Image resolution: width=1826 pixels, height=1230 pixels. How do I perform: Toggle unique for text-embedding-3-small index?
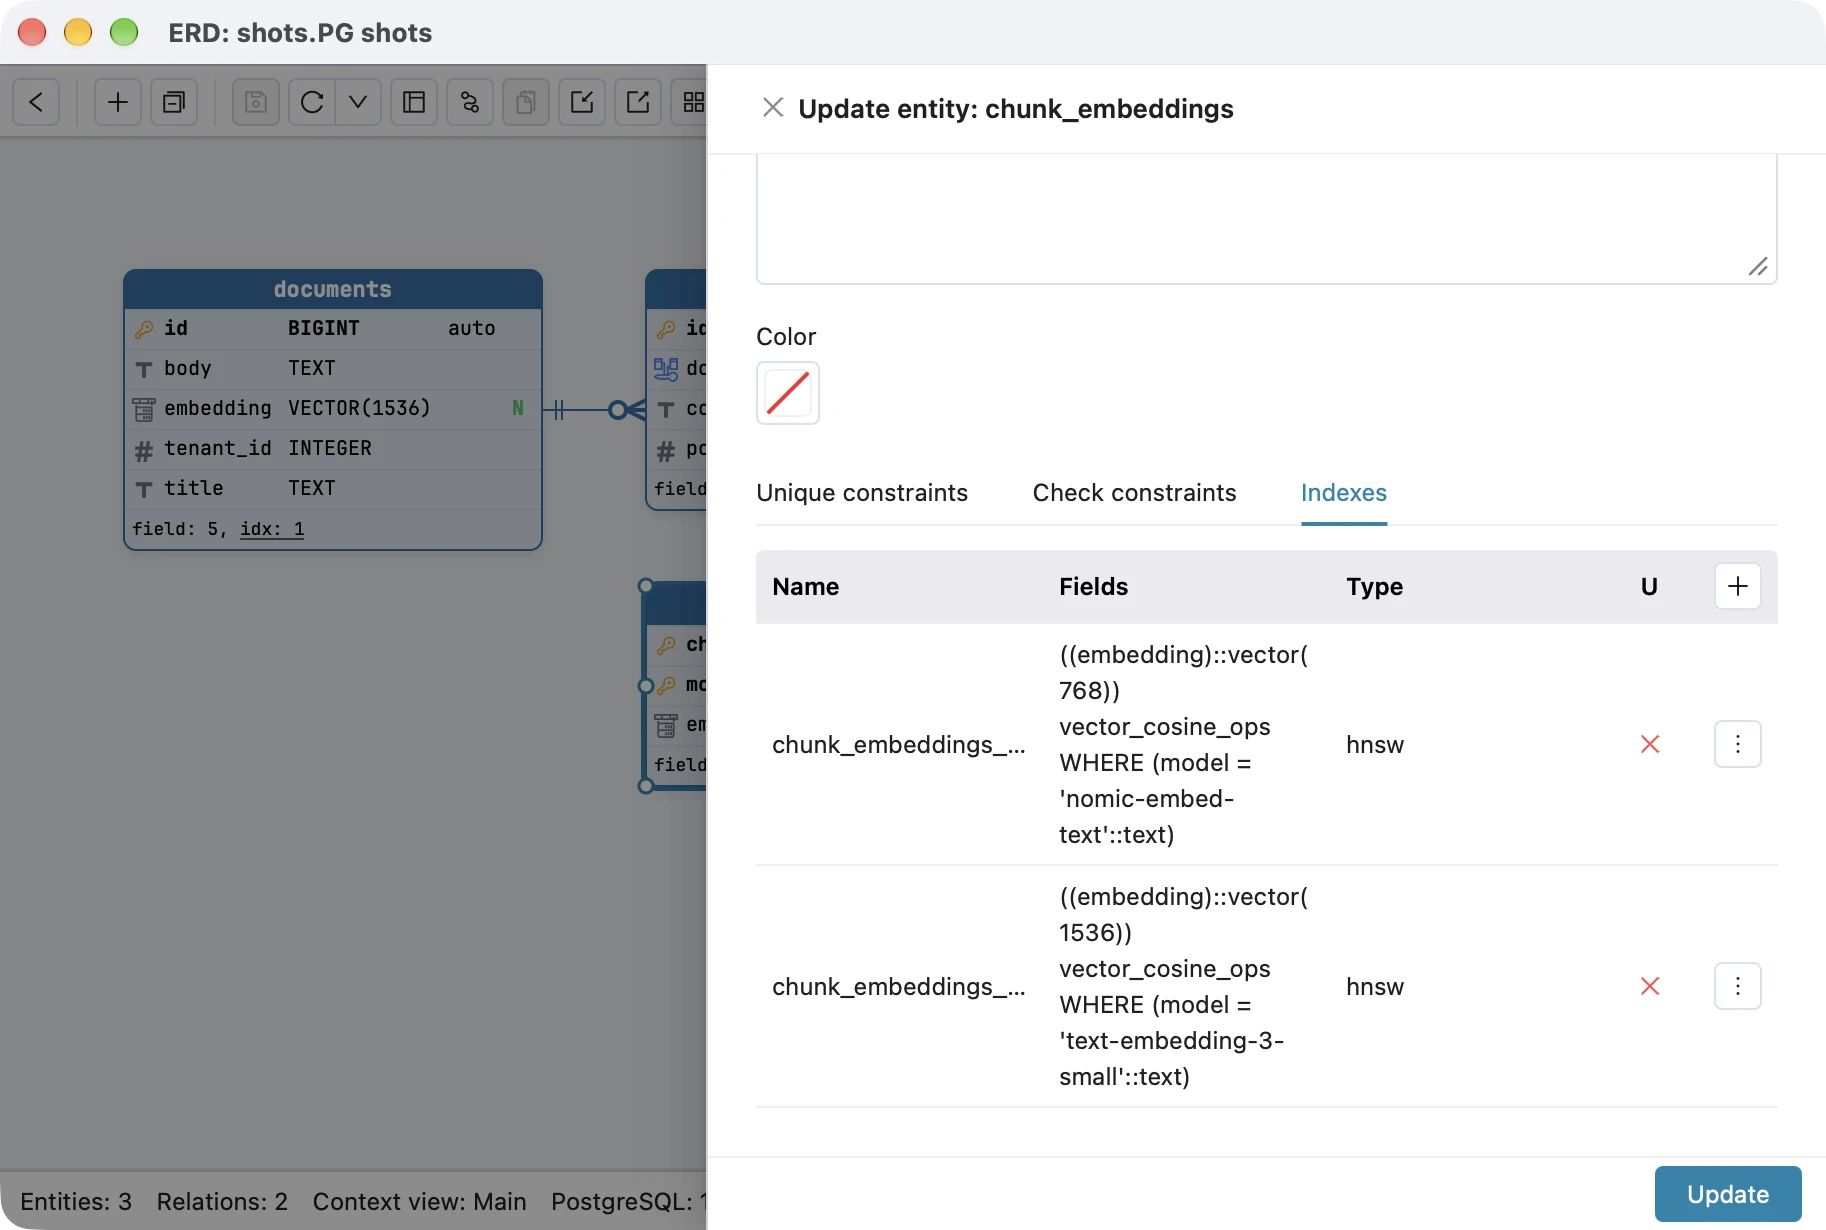(1650, 986)
